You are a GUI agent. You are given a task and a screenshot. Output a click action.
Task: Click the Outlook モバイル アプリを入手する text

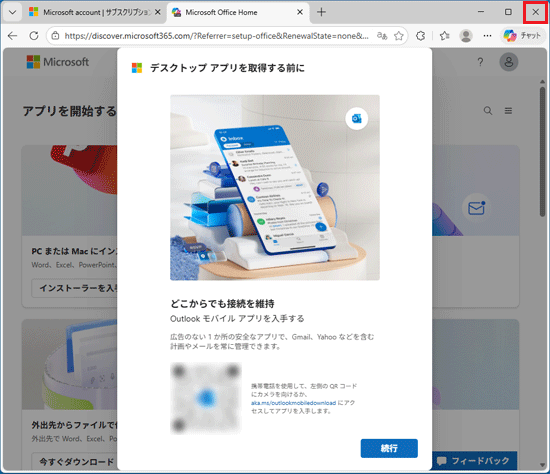point(237,319)
